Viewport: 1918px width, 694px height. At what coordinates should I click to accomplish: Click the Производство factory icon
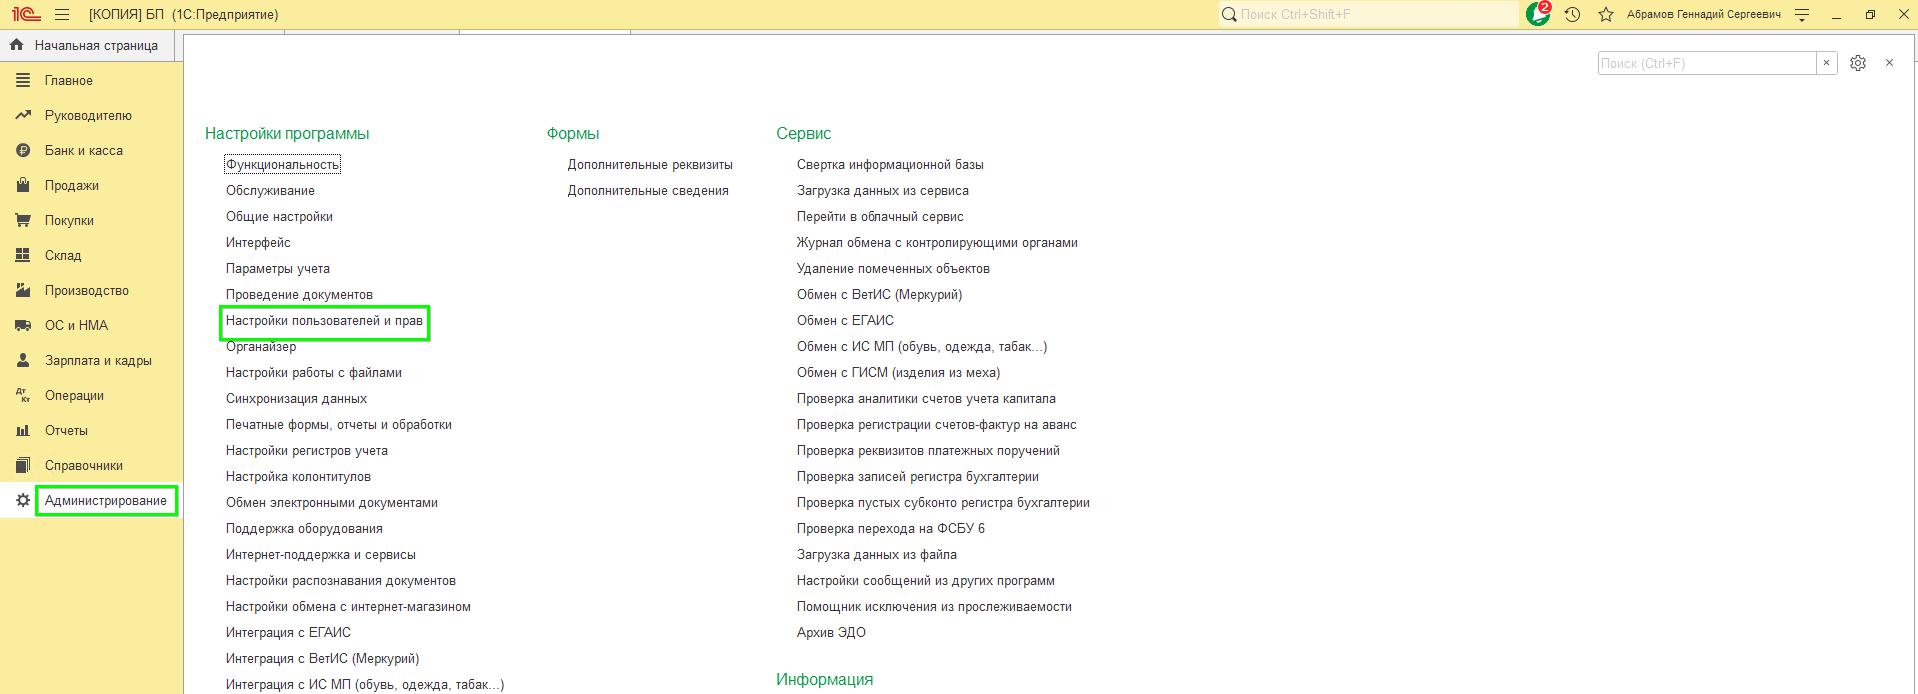23,290
